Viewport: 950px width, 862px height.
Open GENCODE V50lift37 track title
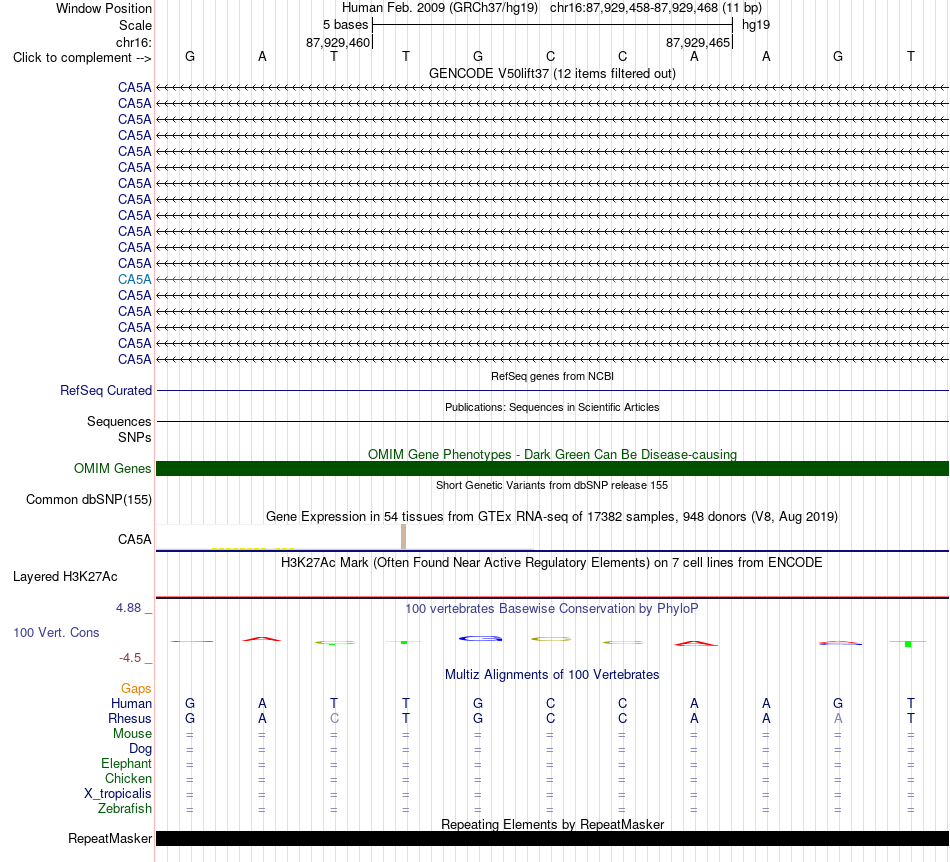[552, 73]
